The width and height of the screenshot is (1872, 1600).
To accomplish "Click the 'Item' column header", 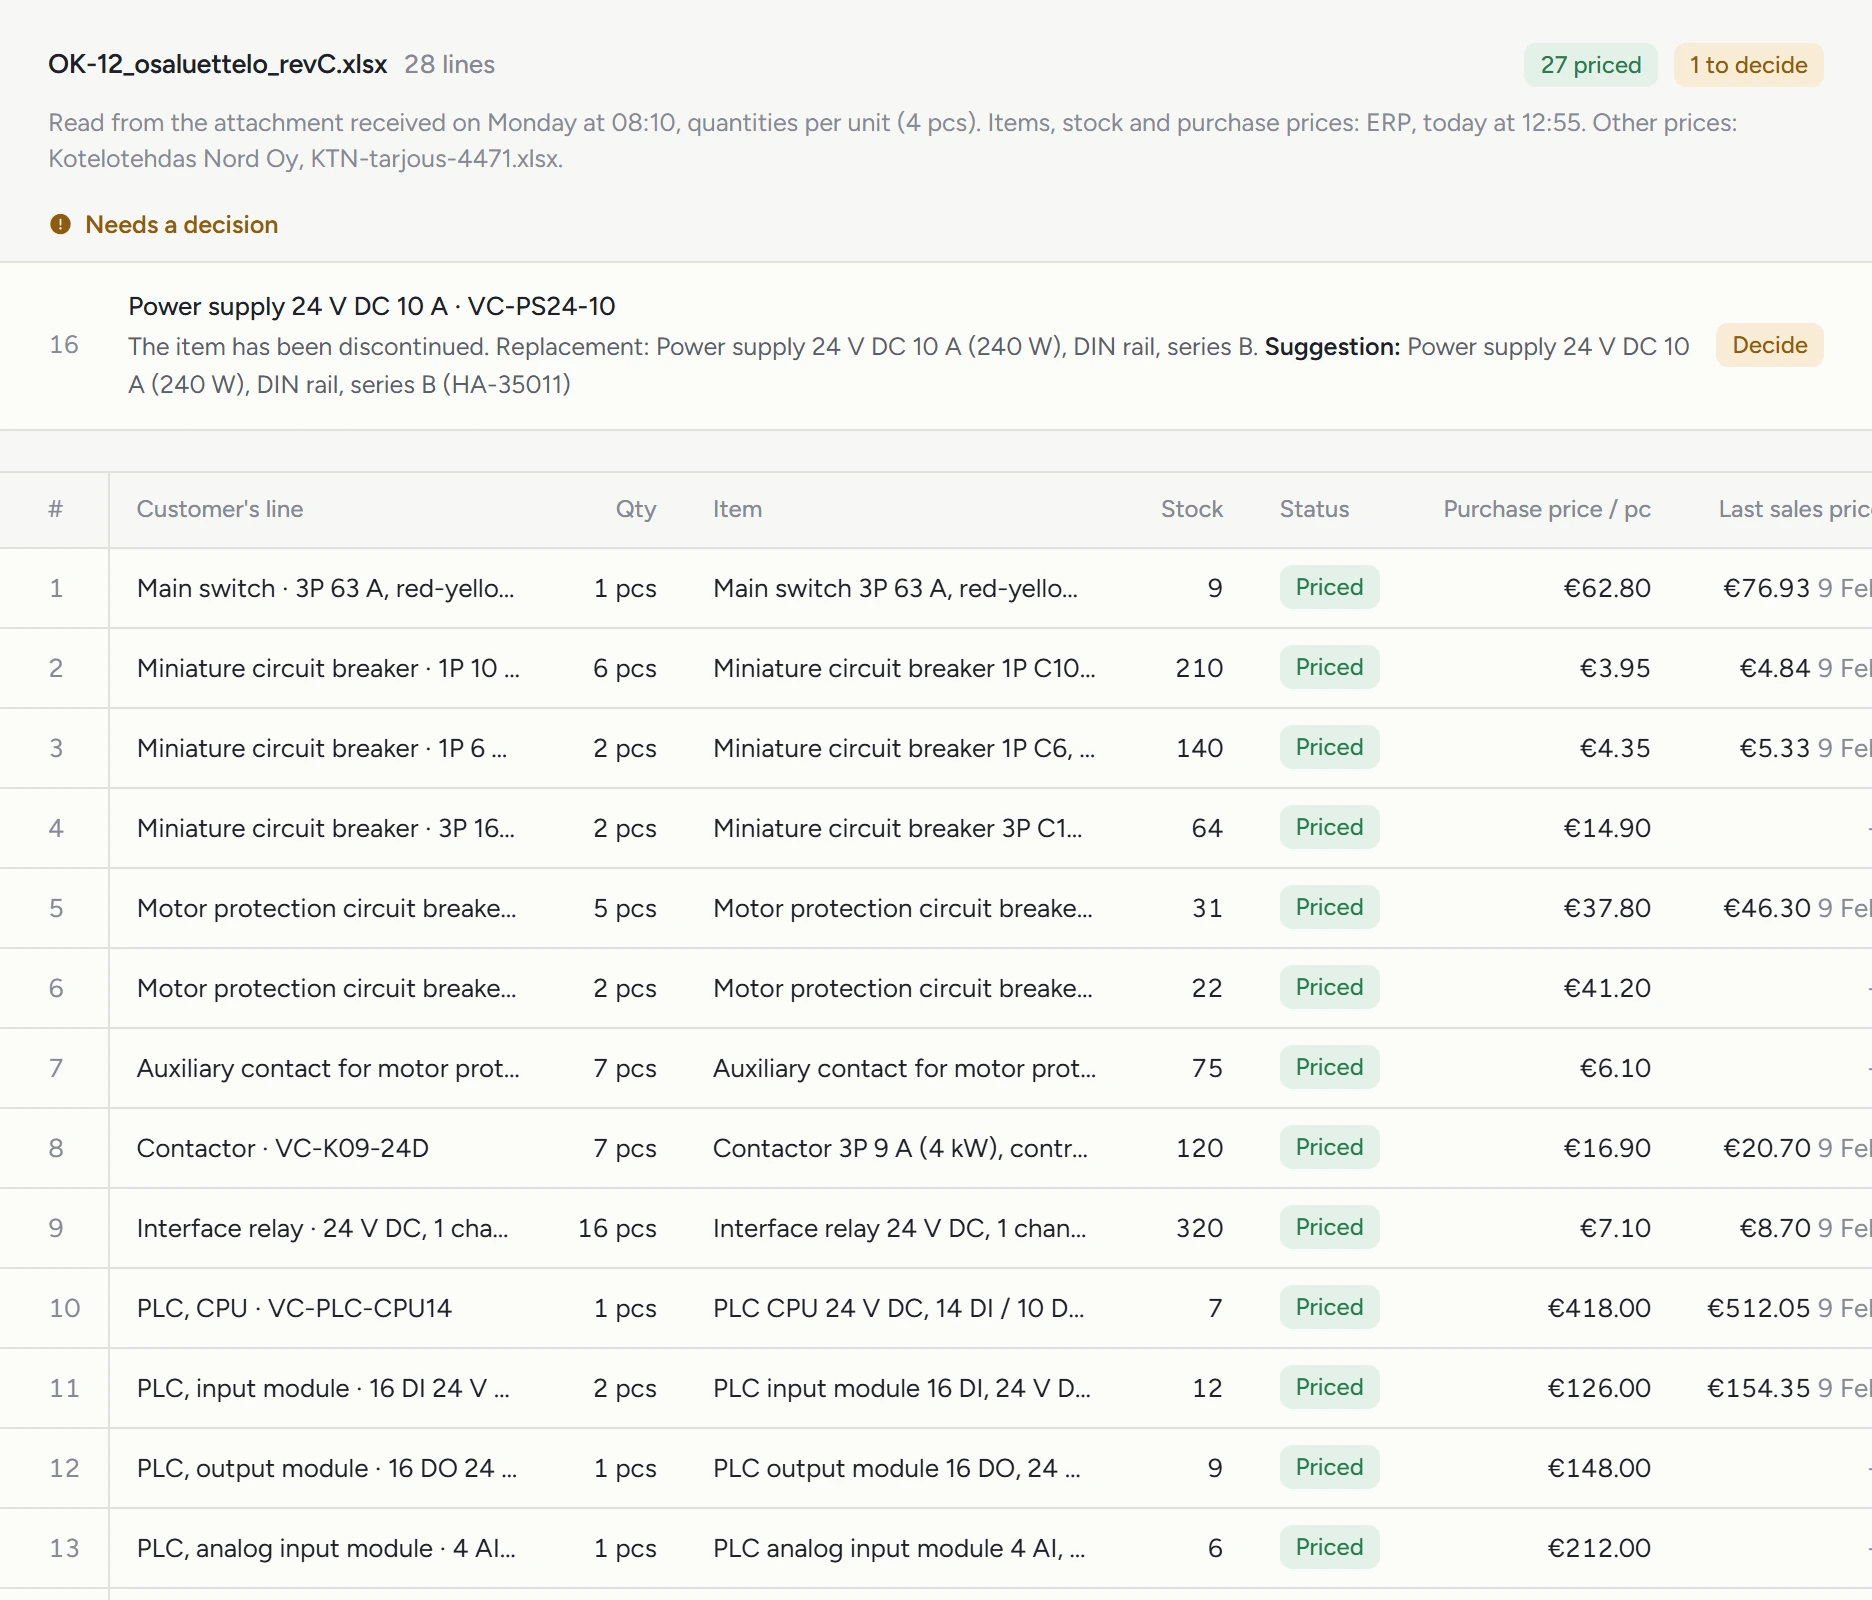I will [x=737, y=509].
